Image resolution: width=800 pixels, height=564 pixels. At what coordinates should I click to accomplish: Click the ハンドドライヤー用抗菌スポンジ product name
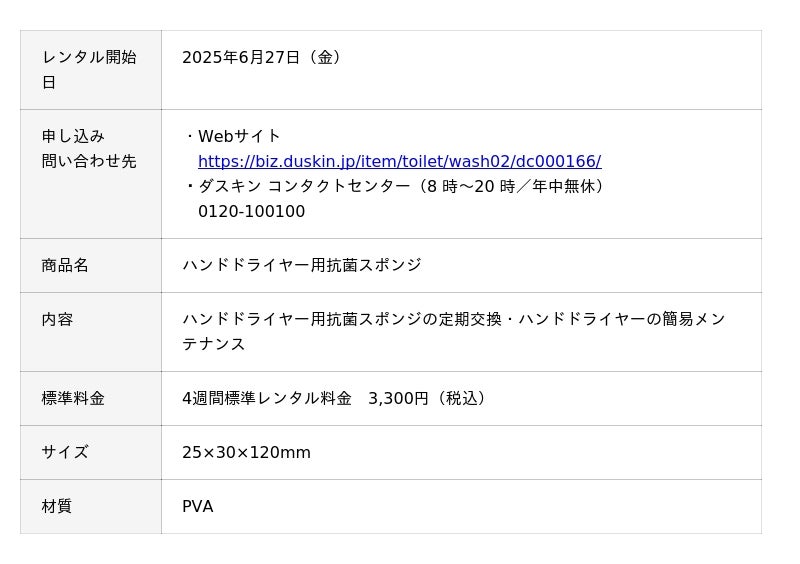pyautogui.click(x=302, y=265)
